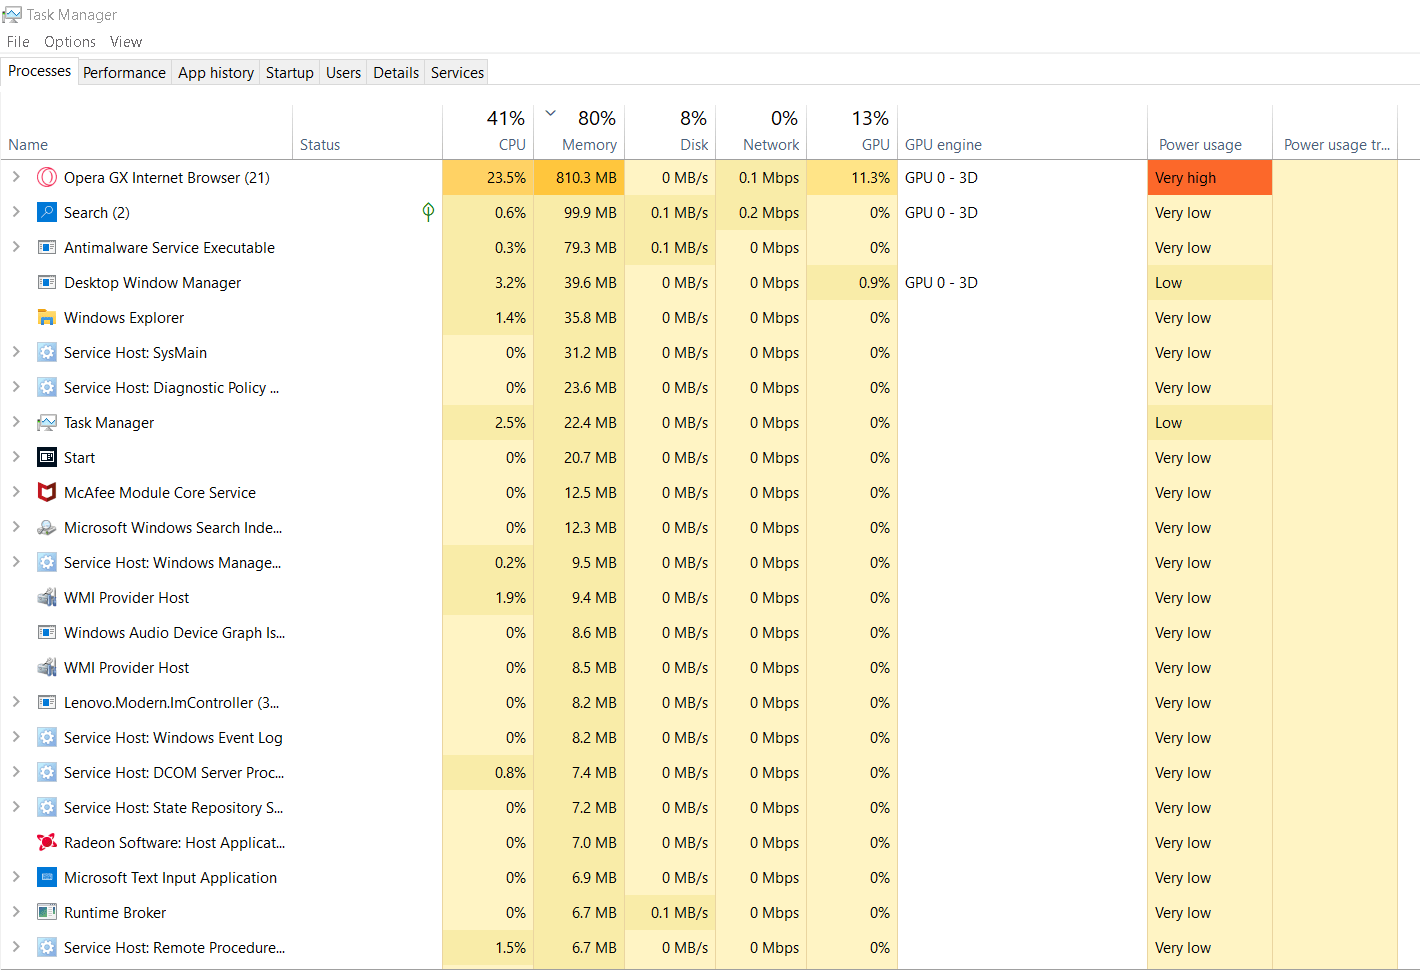Open the Options menu

click(70, 42)
